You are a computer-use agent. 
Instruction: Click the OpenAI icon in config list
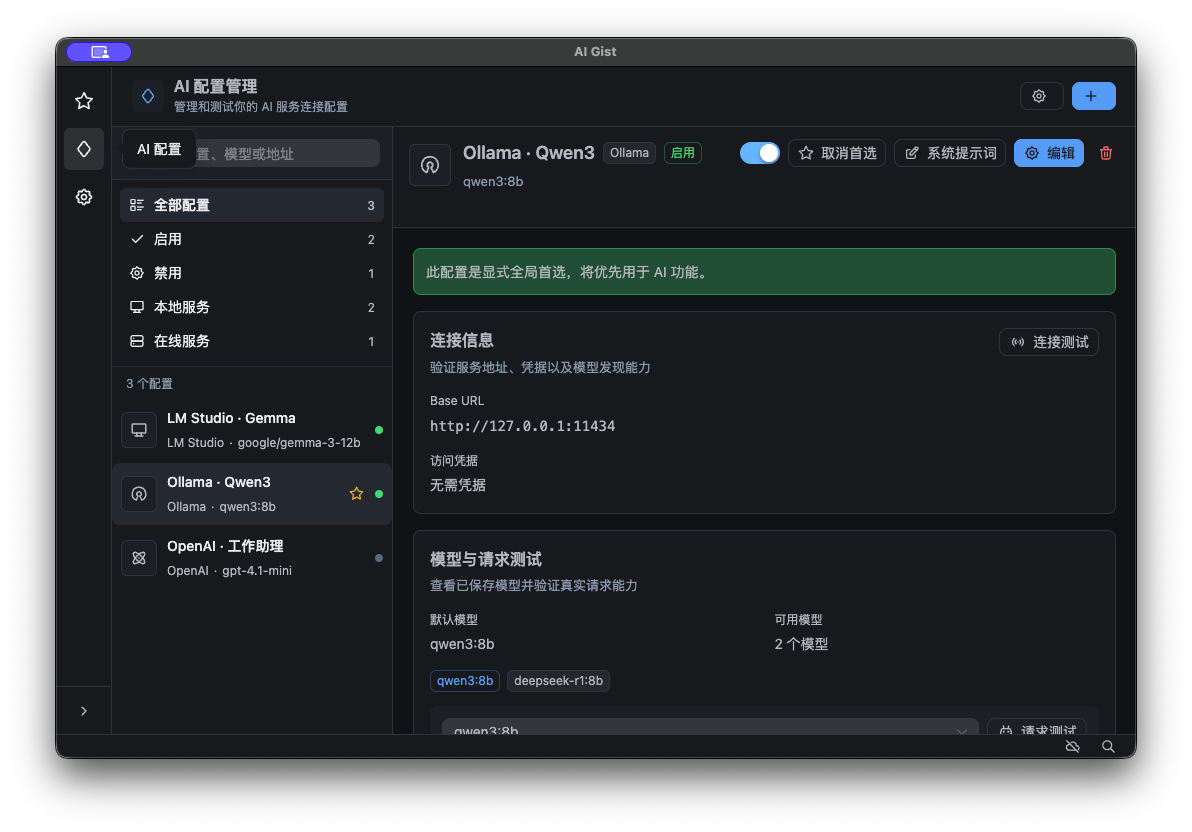[139, 557]
